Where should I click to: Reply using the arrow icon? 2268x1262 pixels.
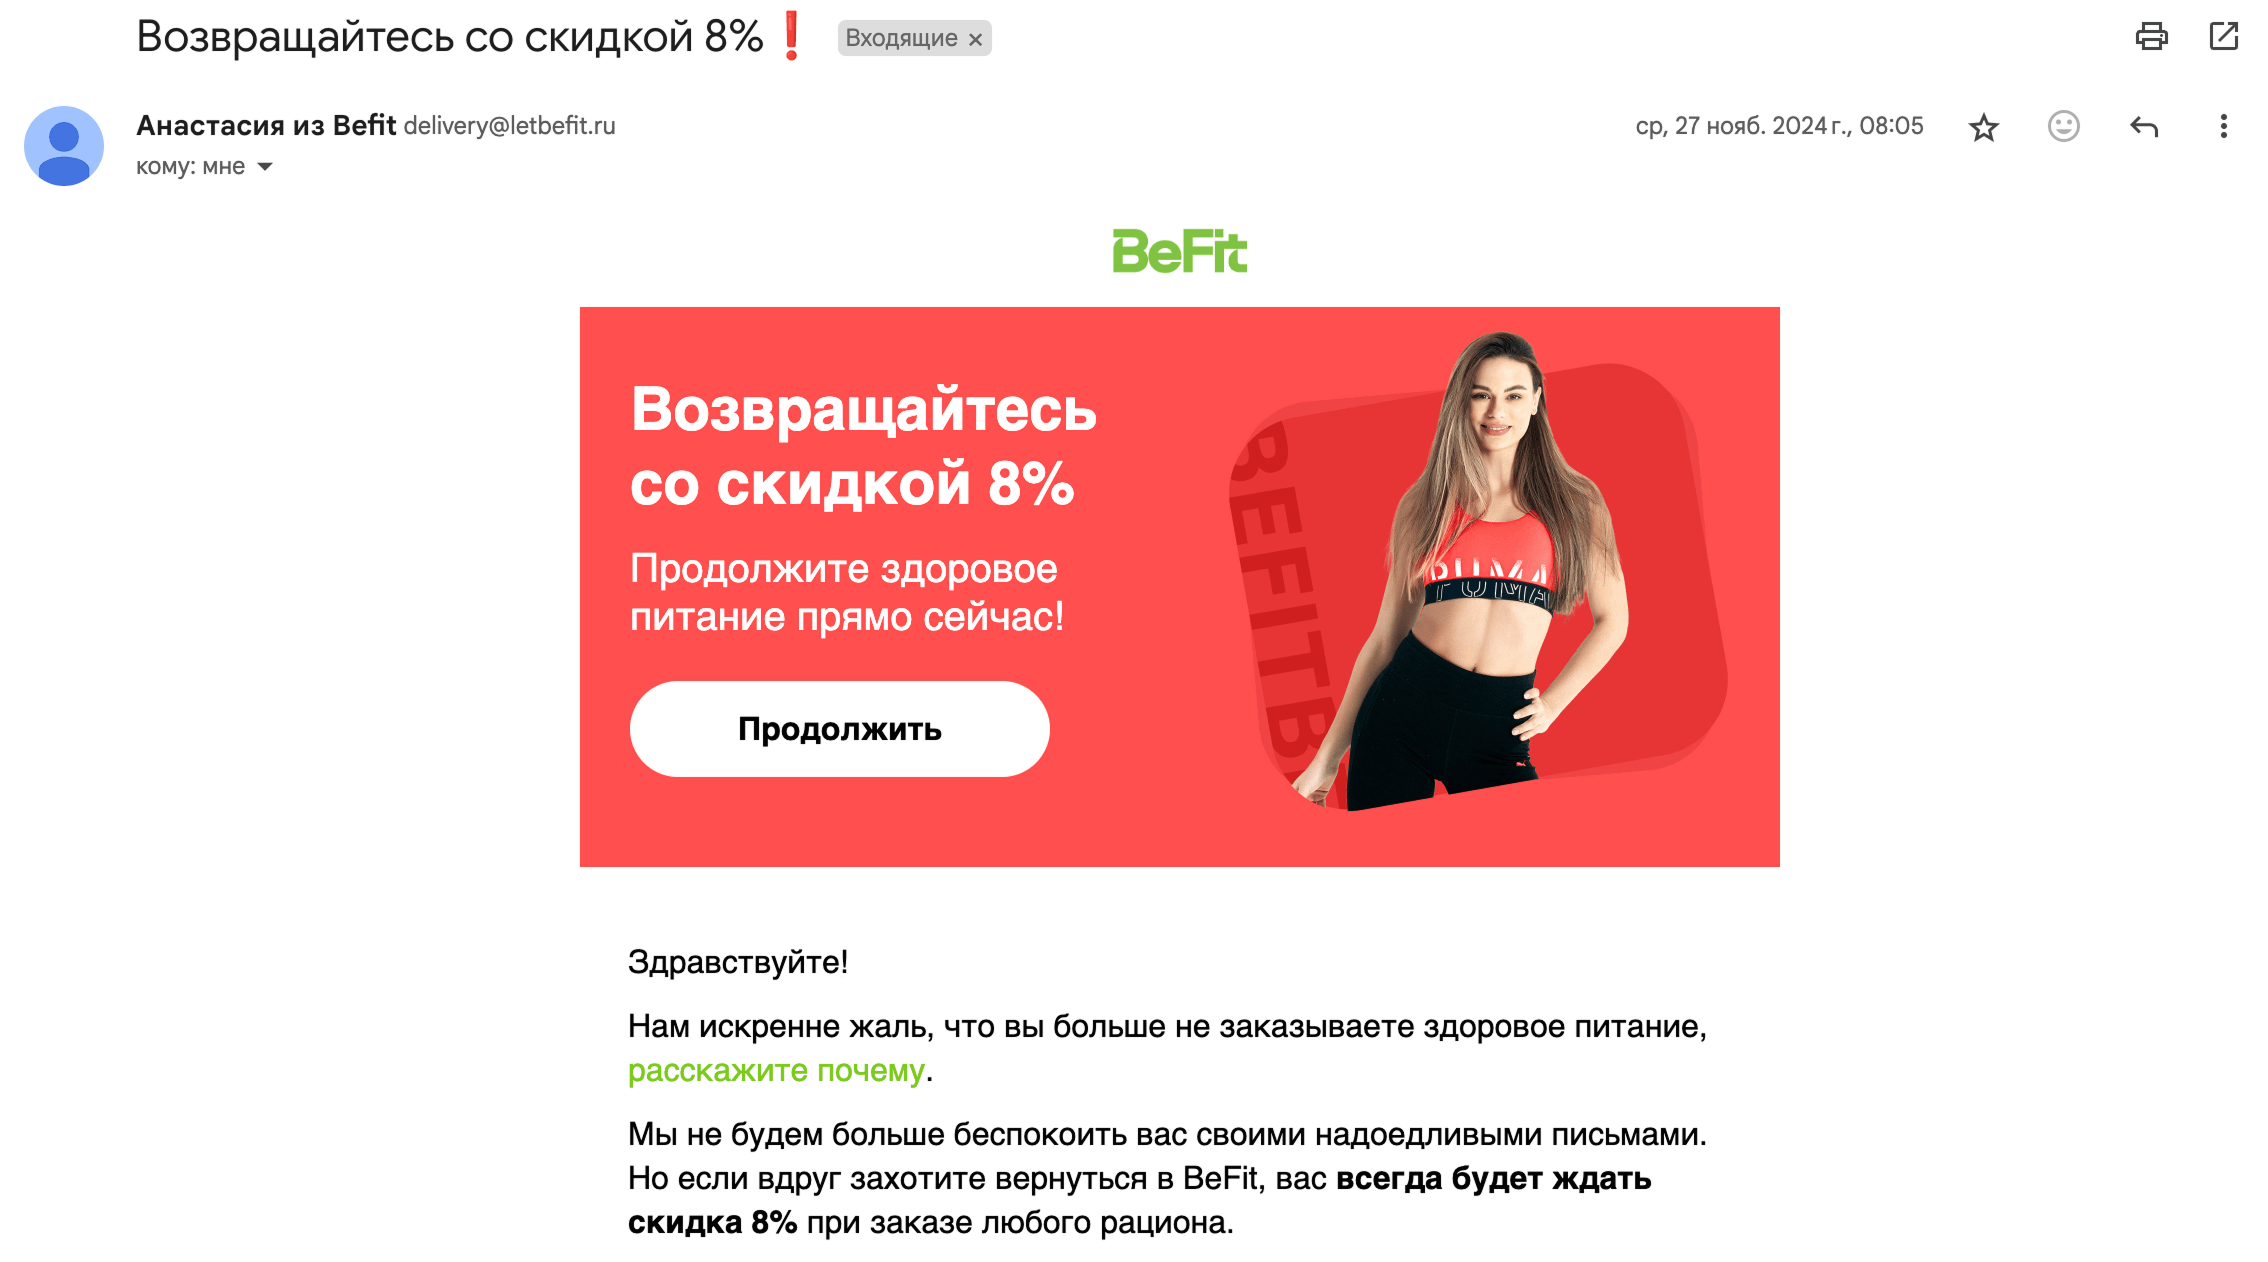point(2144,126)
